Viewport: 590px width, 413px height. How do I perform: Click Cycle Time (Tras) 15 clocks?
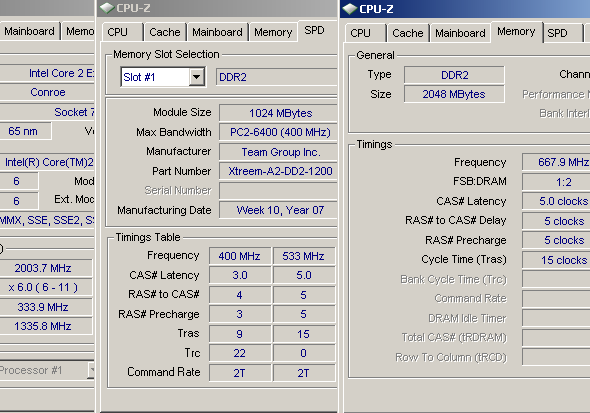[556, 260]
